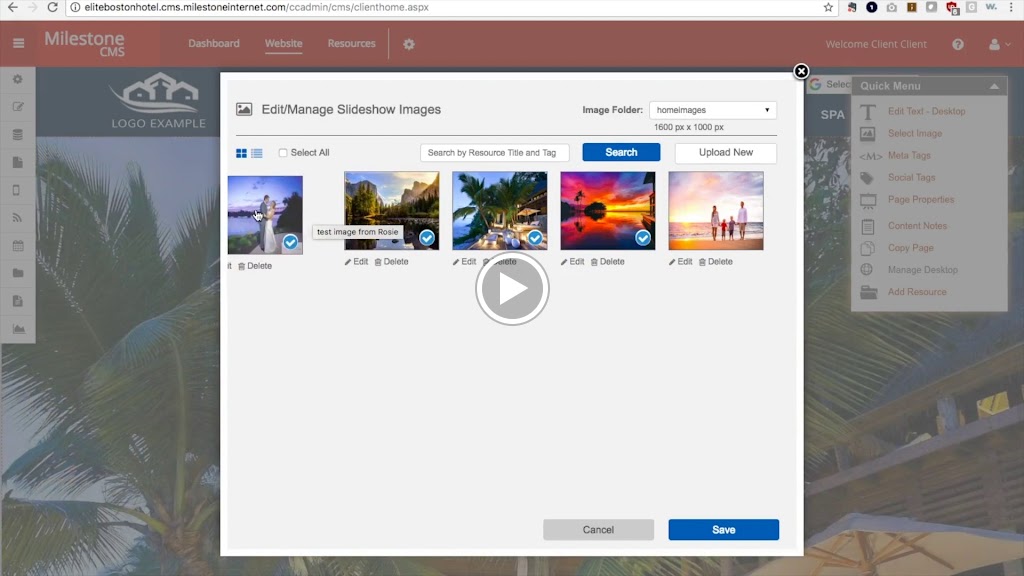Click the settings gear next to Resources

coord(409,44)
